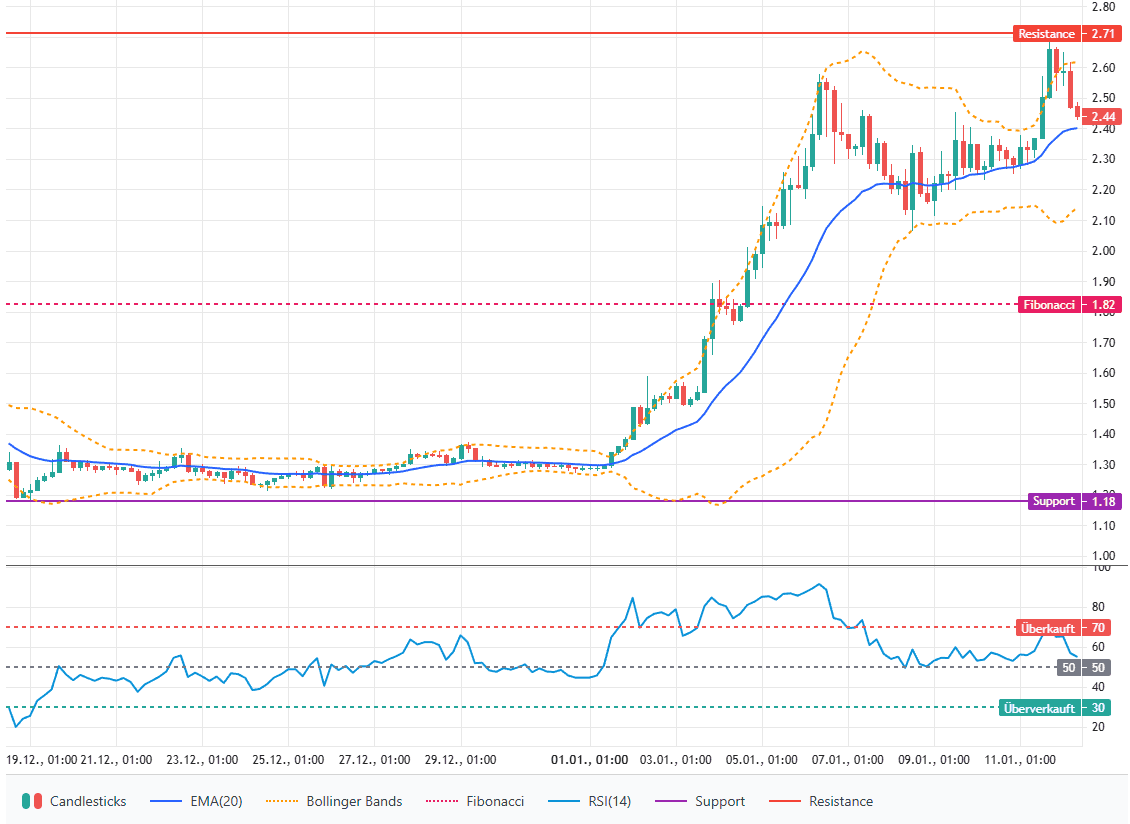Toggle the EMA(20) legend entry
Screen dimensions: 1130x824
195,801
